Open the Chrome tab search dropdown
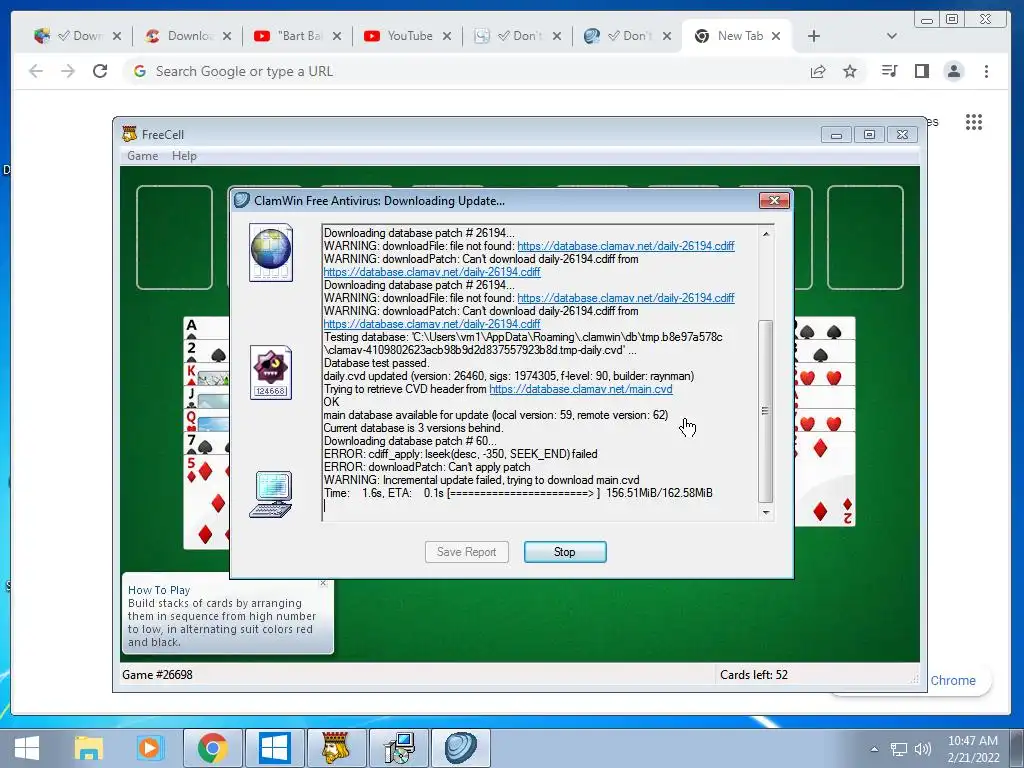The image size is (1024, 768). pyautogui.click(x=891, y=36)
